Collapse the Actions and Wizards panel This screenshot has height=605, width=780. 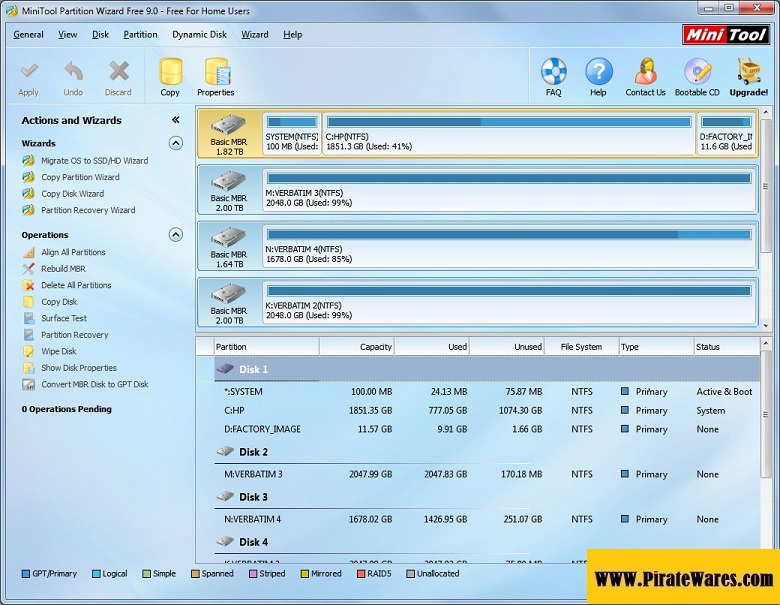pos(176,120)
